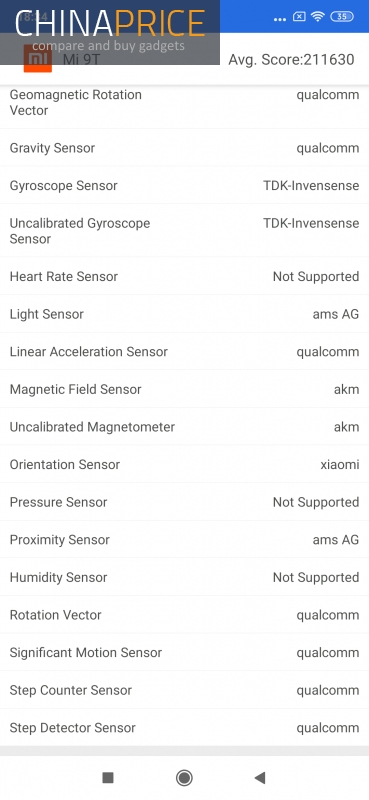Select the Significant Motion Sensor row
Image resolution: width=369 pixels, height=800 pixels.
(x=184, y=653)
